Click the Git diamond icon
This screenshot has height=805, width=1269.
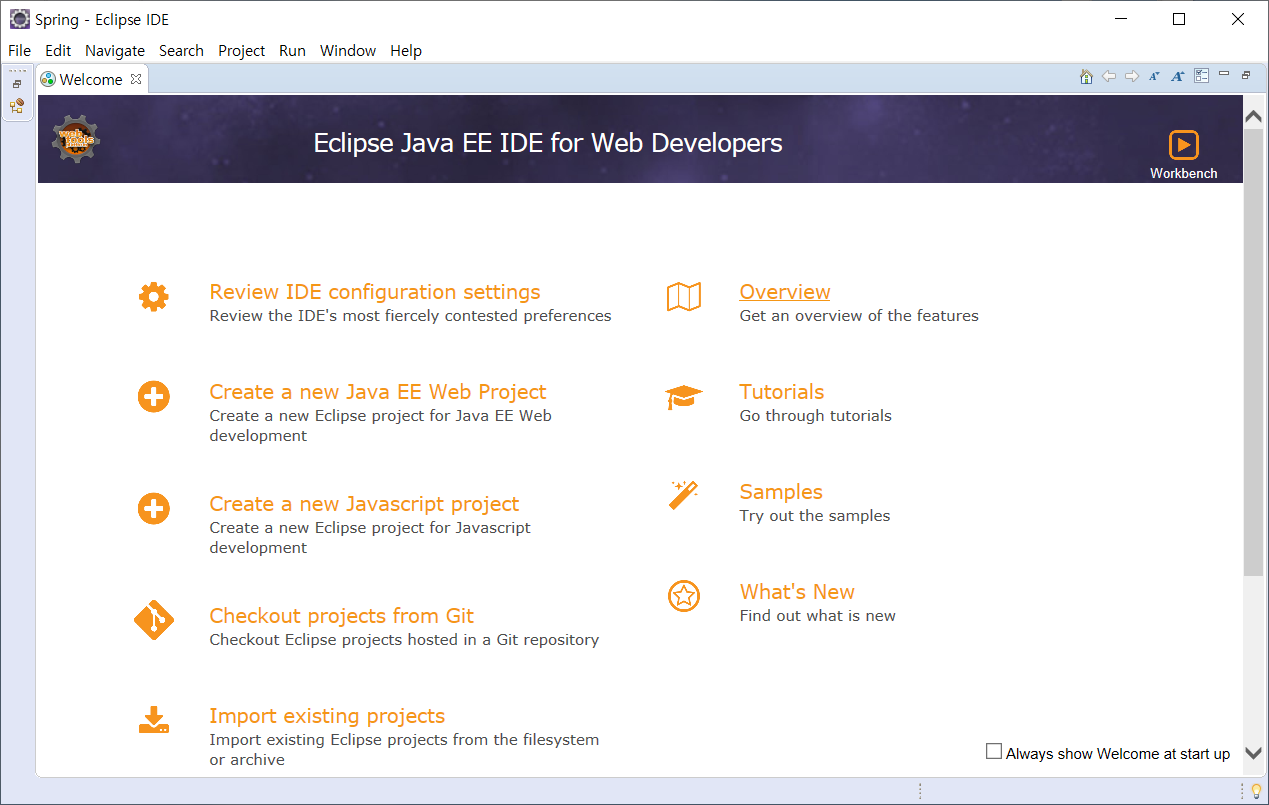[x=153, y=620]
